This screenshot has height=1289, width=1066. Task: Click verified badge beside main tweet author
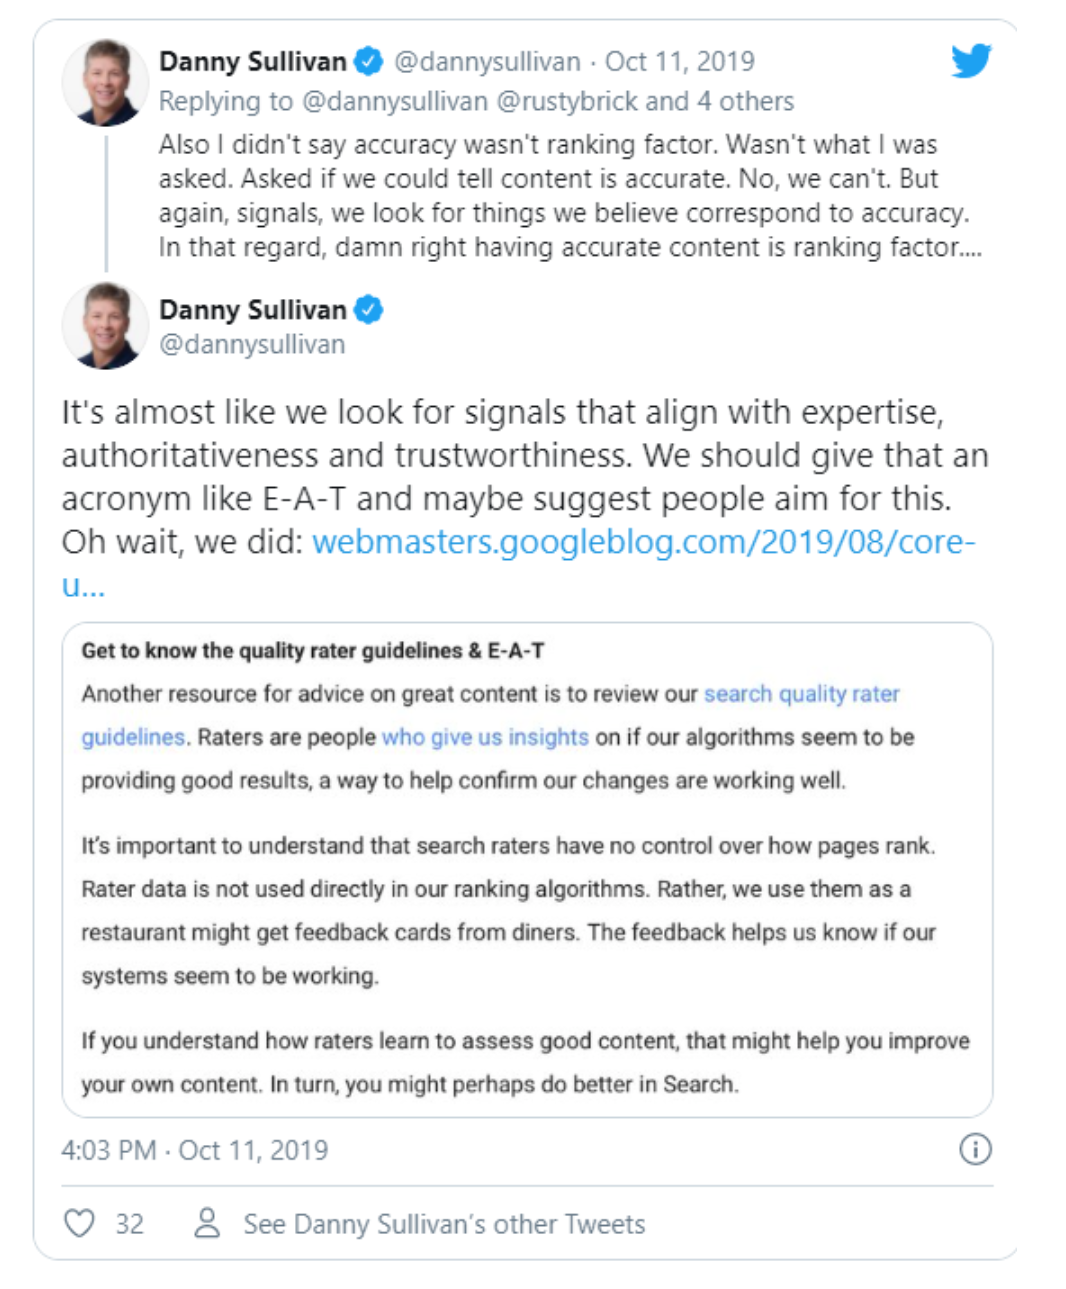point(369,310)
